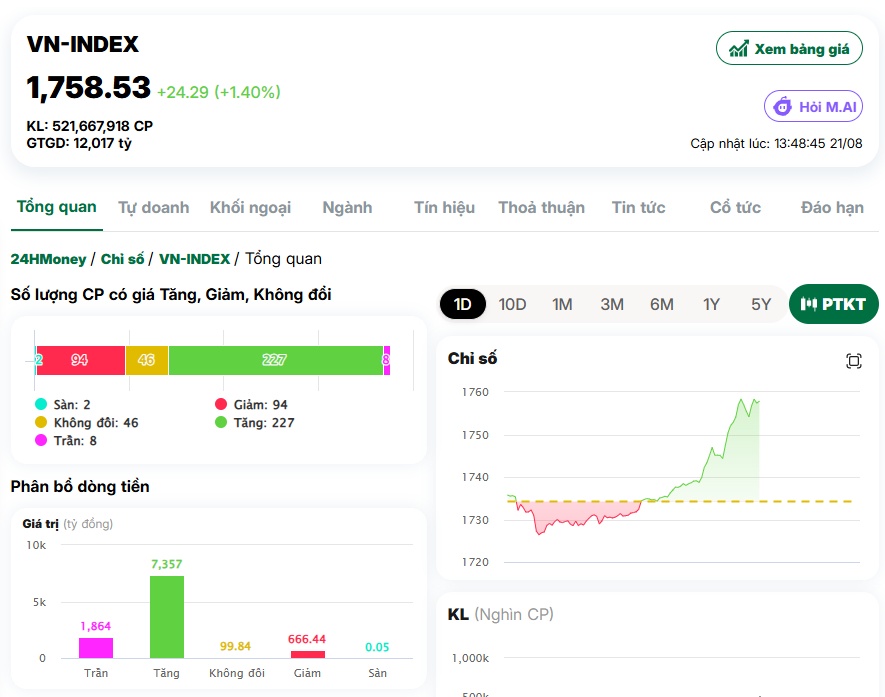Click the KL: 521,667,918 CP volume text
The width and height of the screenshot is (885, 697).
[90, 126]
